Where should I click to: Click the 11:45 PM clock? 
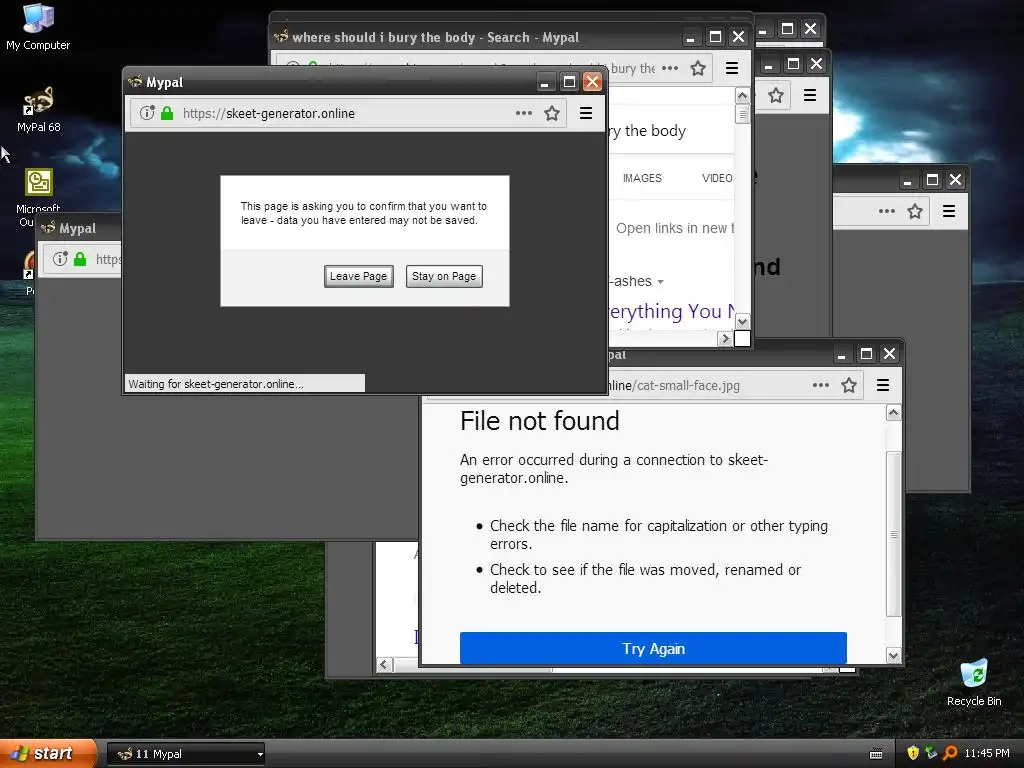click(x=987, y=753)
